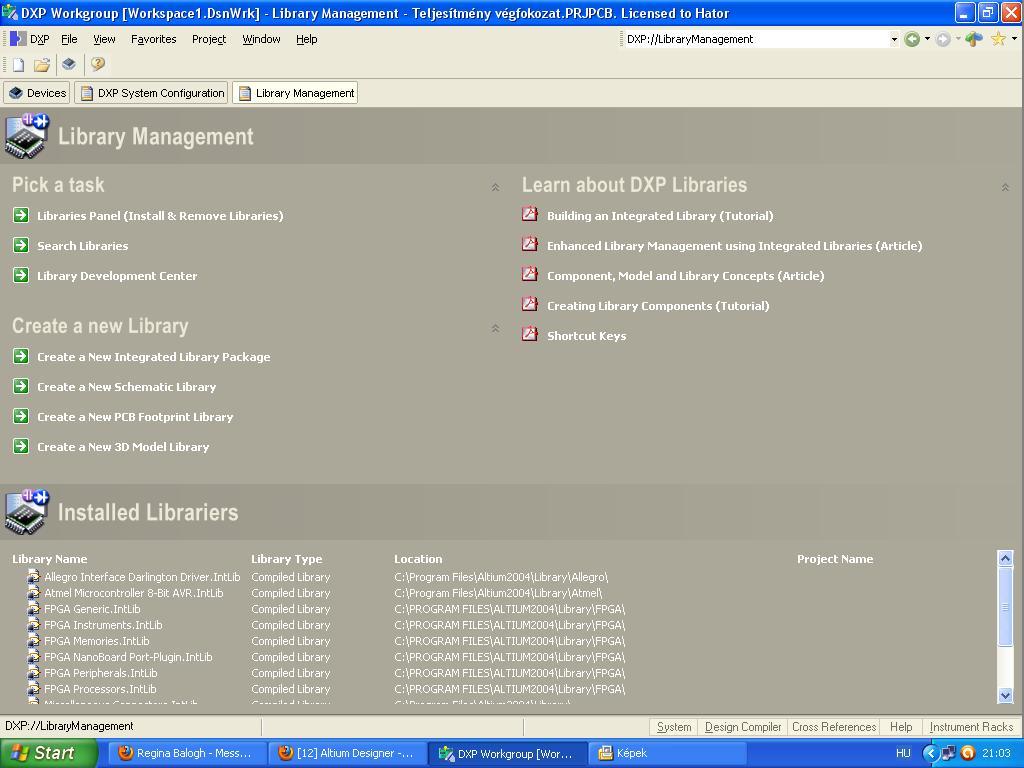Image resolution: width=1024 pixels, height=768 pixels.
Task: Open Shortcut Keys document link
Action: coord(586,336)
